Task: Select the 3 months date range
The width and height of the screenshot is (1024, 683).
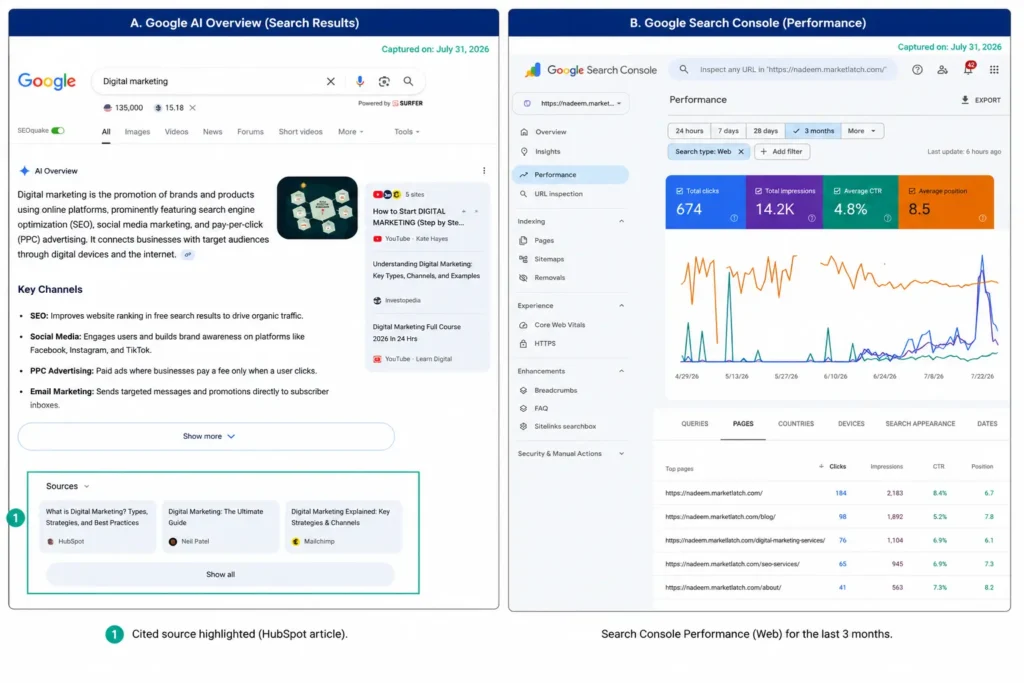Action: tap(813, 131)
